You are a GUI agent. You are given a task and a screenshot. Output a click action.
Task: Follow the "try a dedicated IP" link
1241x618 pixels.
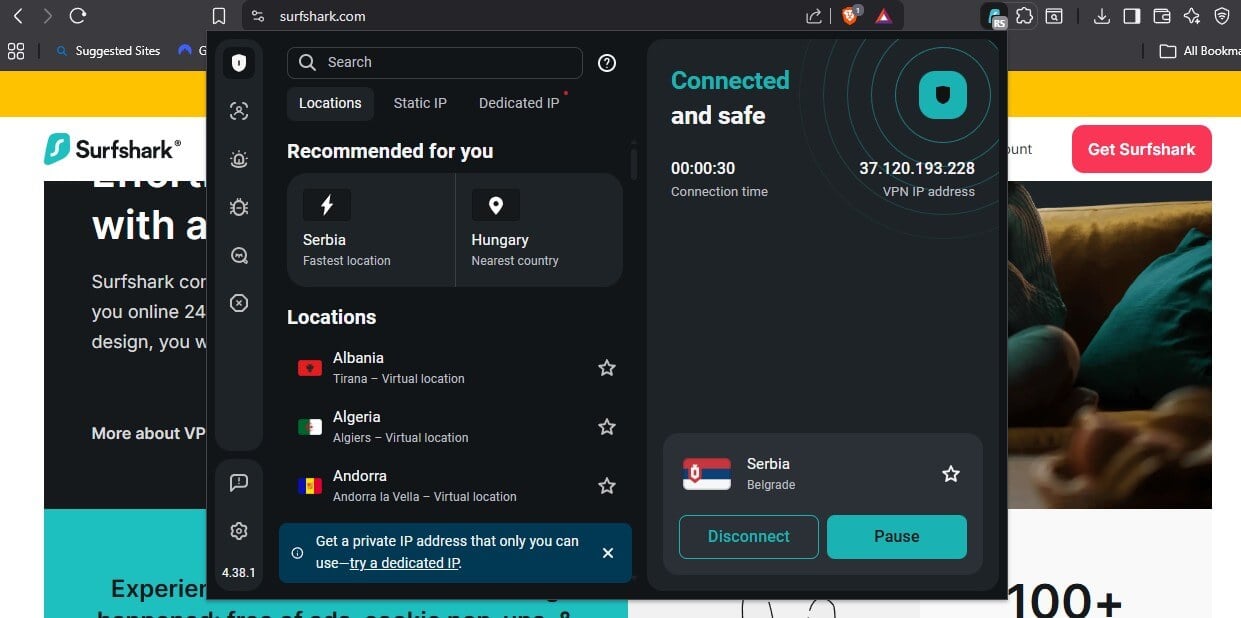pyautogui.click(x=405, y=563)
